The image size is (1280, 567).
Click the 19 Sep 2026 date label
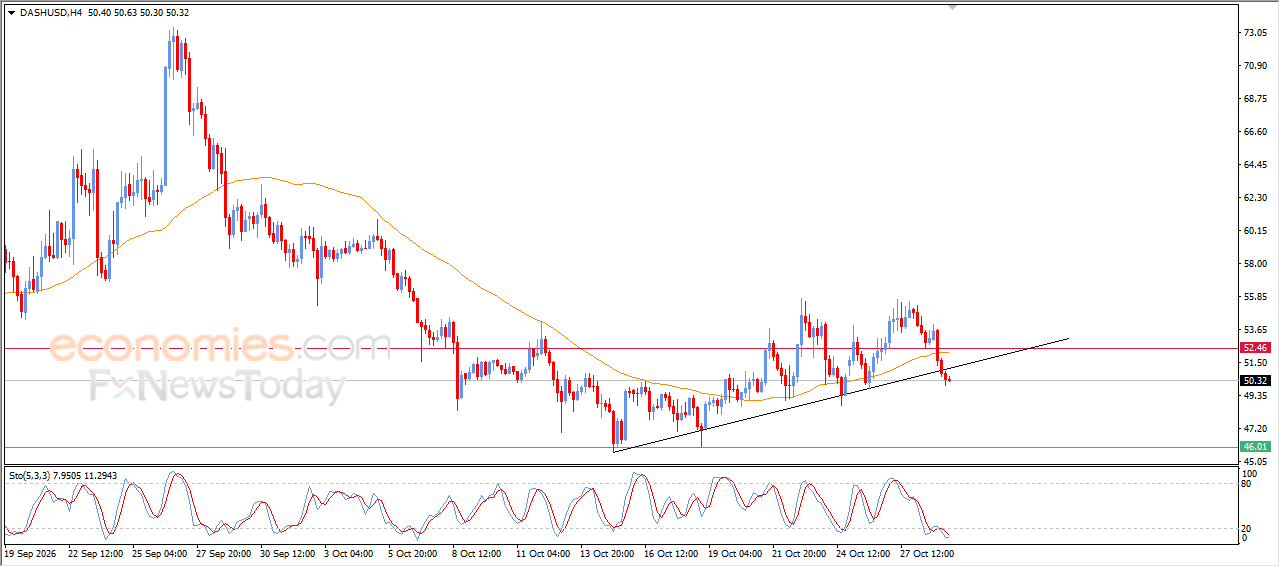click(x=32, y=552)
